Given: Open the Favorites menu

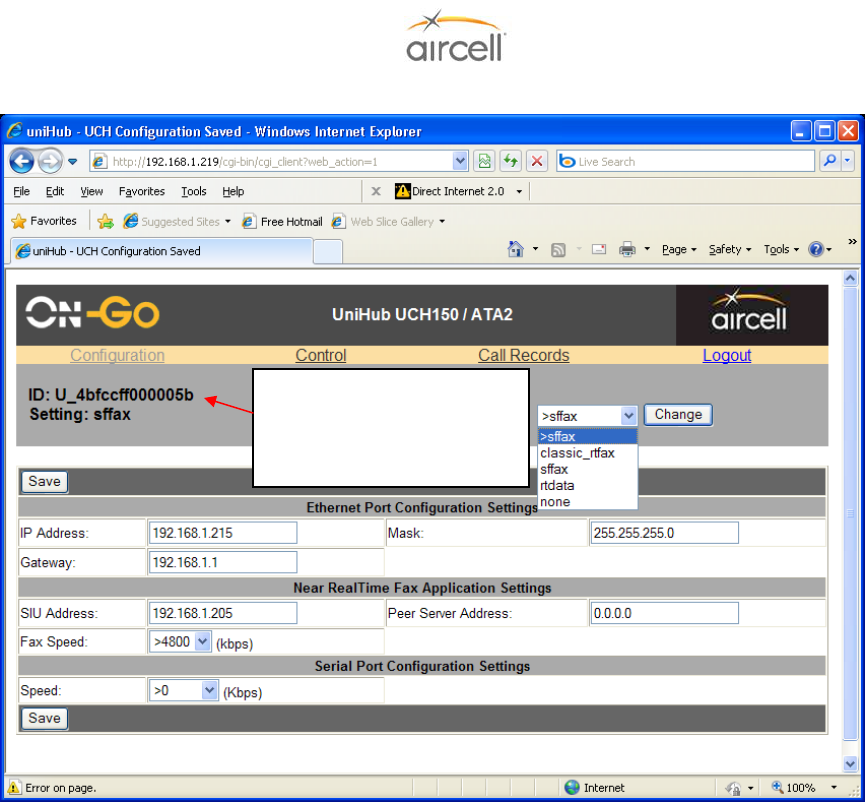Looking at the screenshot, I should (142, 191).
